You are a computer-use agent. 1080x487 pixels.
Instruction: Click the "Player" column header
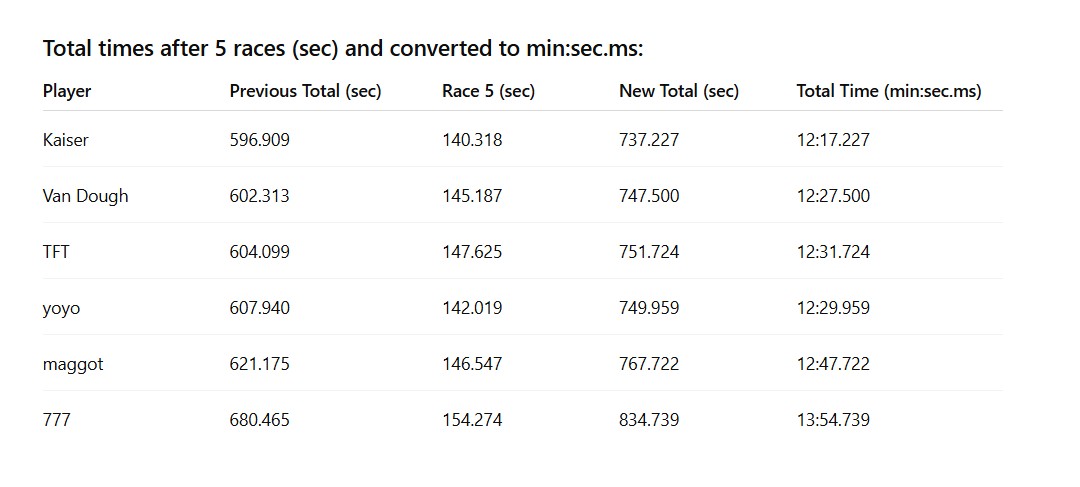67,91
